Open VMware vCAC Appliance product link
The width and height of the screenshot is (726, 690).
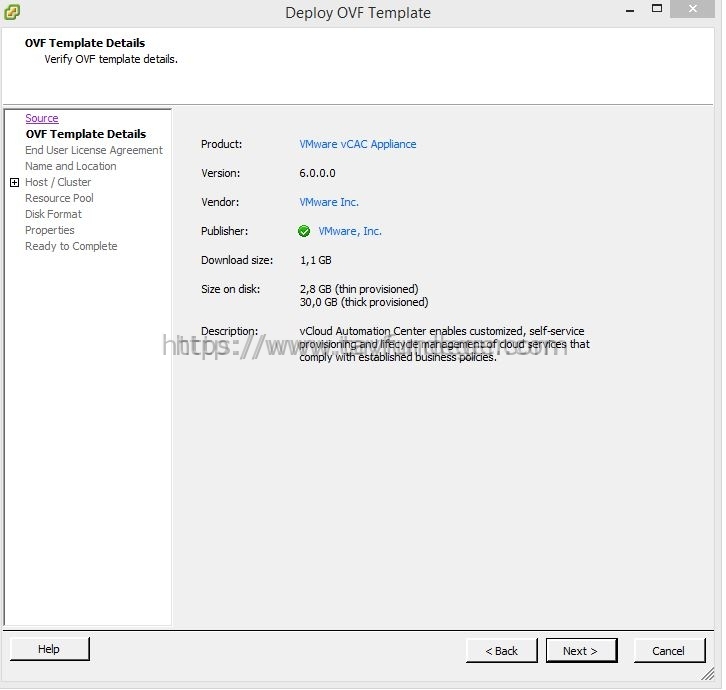click(358, 144)
